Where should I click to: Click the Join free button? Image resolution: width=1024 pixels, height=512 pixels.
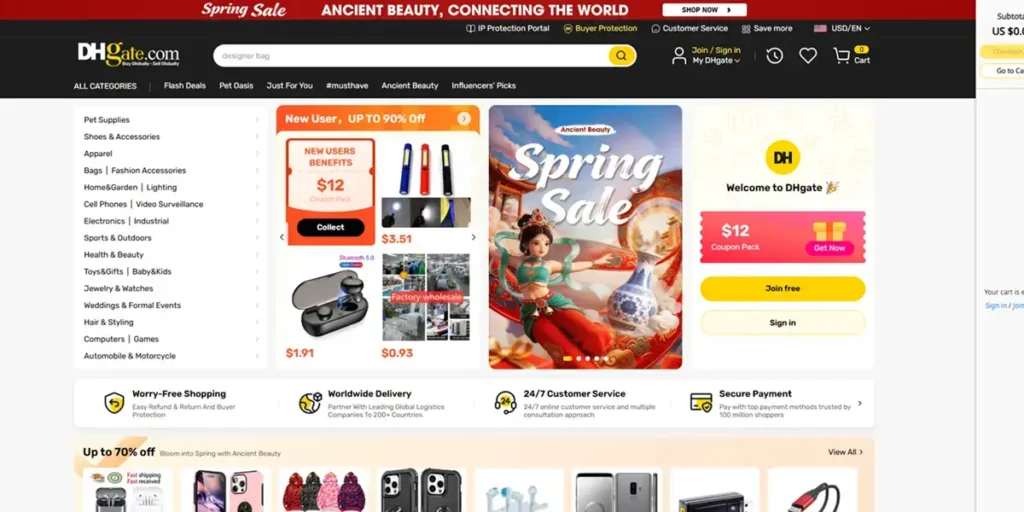pos(782,289)
